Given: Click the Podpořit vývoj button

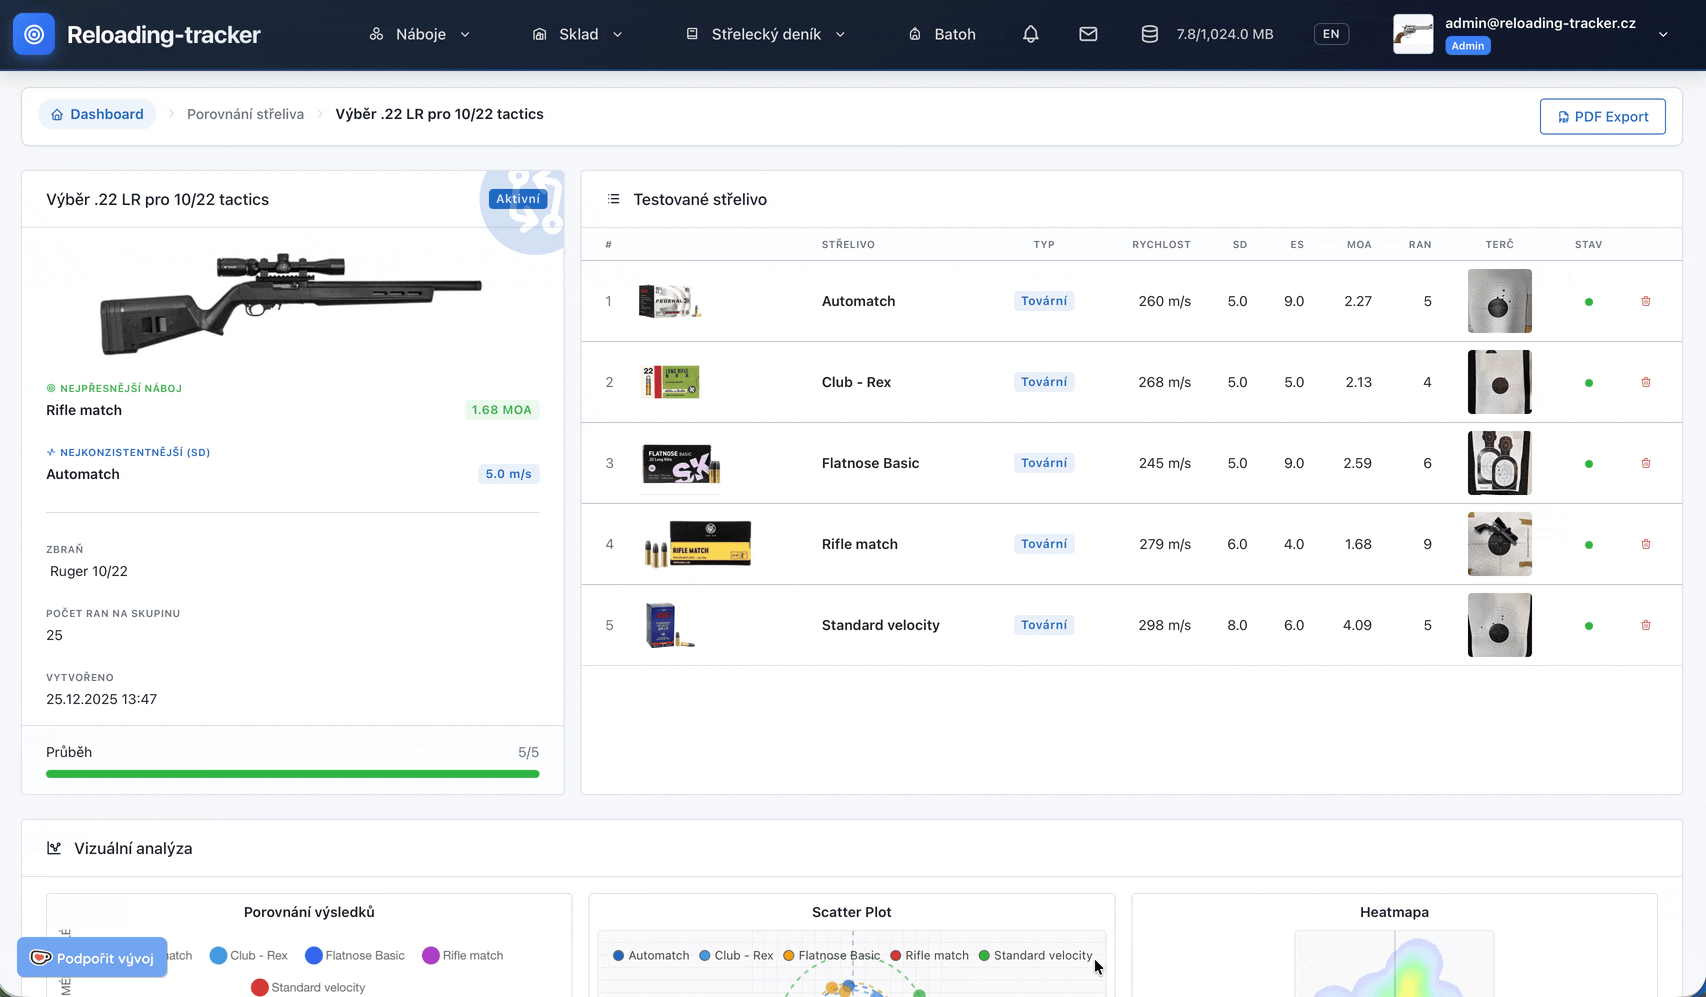Looking at the screenshot, I should pos(92,958).
